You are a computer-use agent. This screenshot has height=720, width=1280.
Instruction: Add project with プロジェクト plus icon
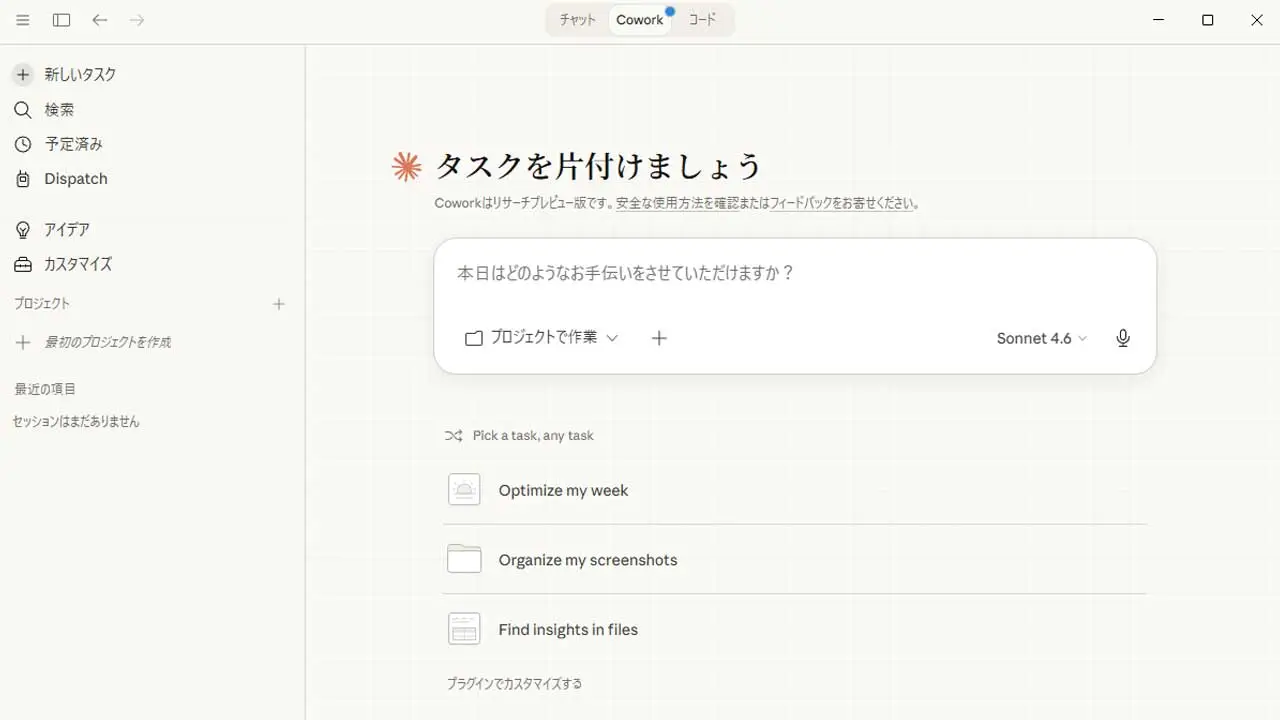point(279,304)
